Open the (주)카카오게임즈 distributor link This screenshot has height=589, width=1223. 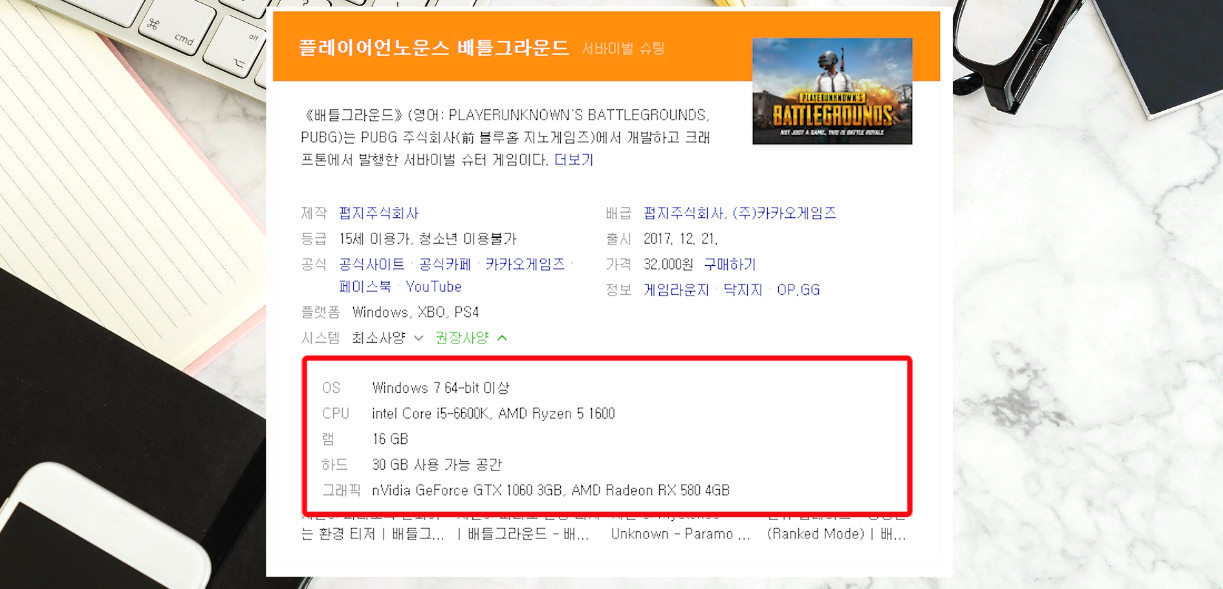[x=785, y=213]
